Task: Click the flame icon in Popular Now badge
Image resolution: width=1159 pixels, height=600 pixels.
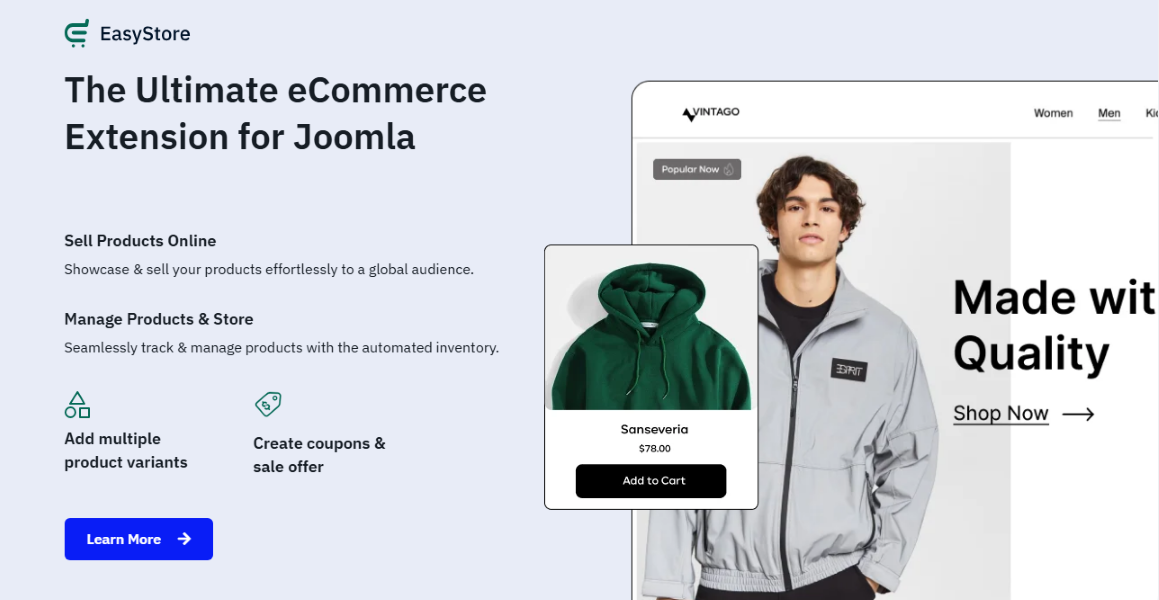Action: tap(729, 169)
